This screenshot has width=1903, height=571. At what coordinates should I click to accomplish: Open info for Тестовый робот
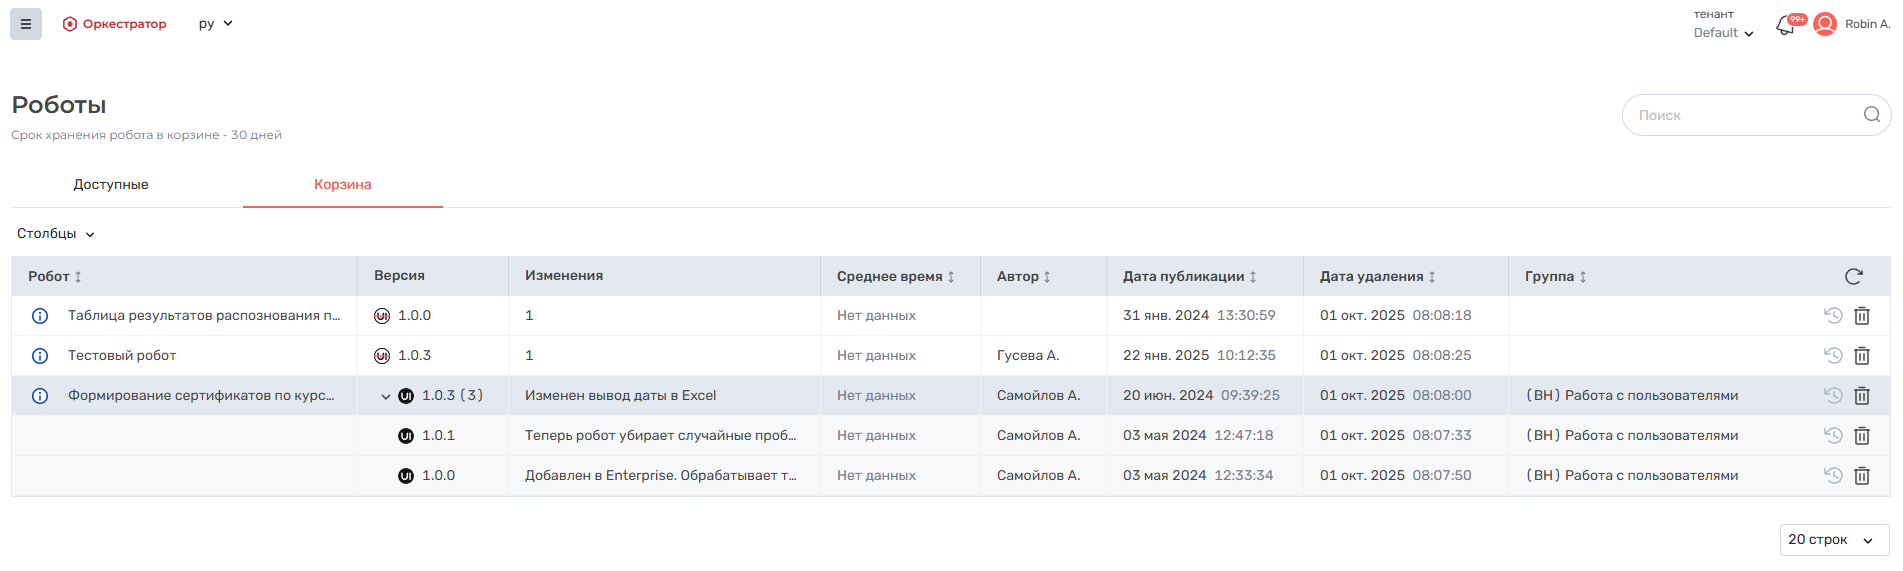[x=40, y=356]
